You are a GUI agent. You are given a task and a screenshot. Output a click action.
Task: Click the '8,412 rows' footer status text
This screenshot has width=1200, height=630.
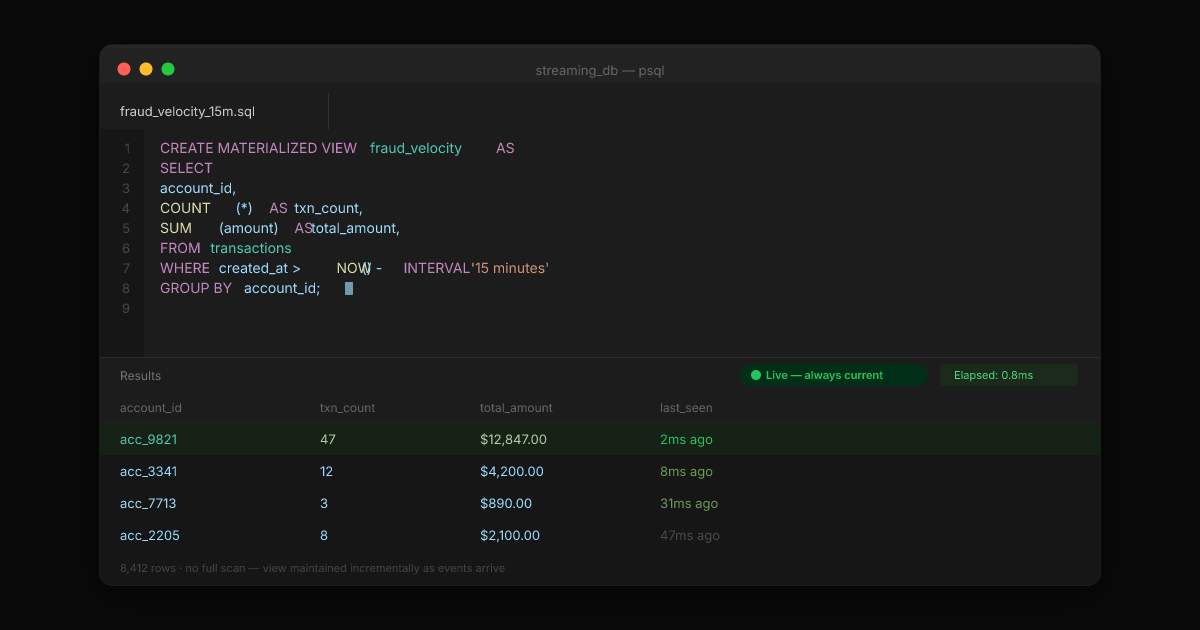(312, 568)
